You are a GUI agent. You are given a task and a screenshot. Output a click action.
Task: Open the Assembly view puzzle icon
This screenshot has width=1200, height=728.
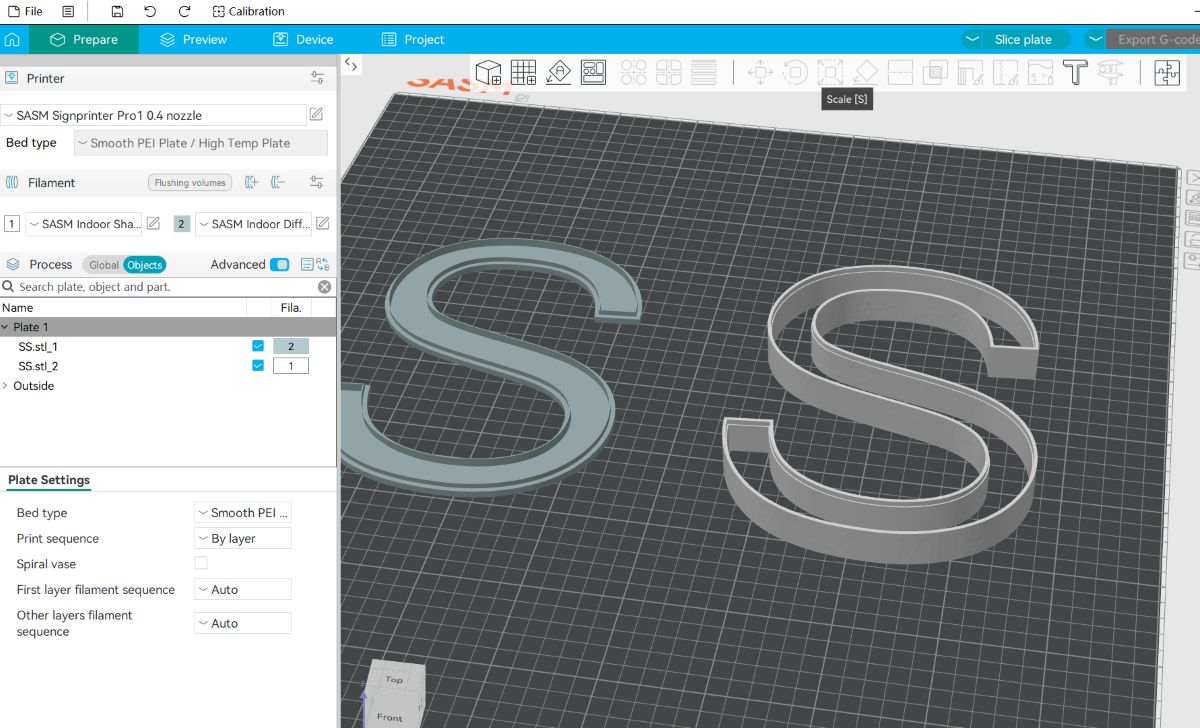pos(1167,72)
